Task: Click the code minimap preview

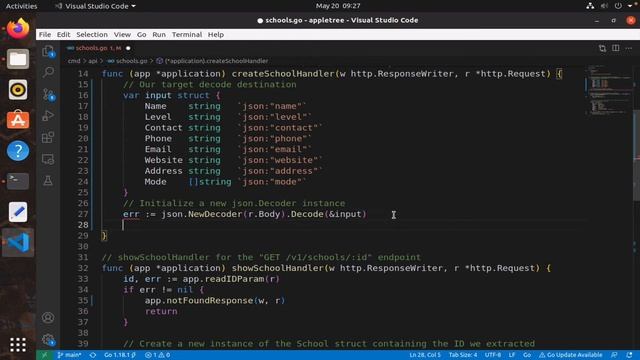Action: (609, 90)
